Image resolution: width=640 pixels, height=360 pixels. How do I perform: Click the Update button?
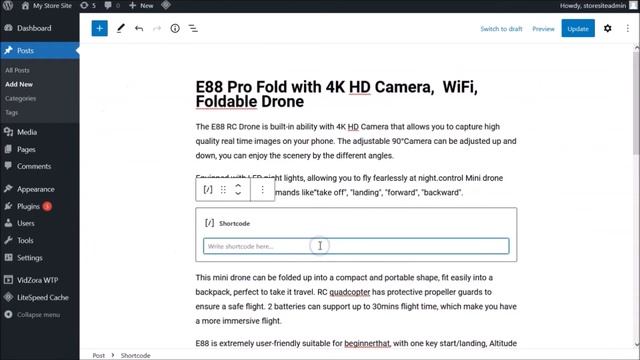(x=578, y=29)
